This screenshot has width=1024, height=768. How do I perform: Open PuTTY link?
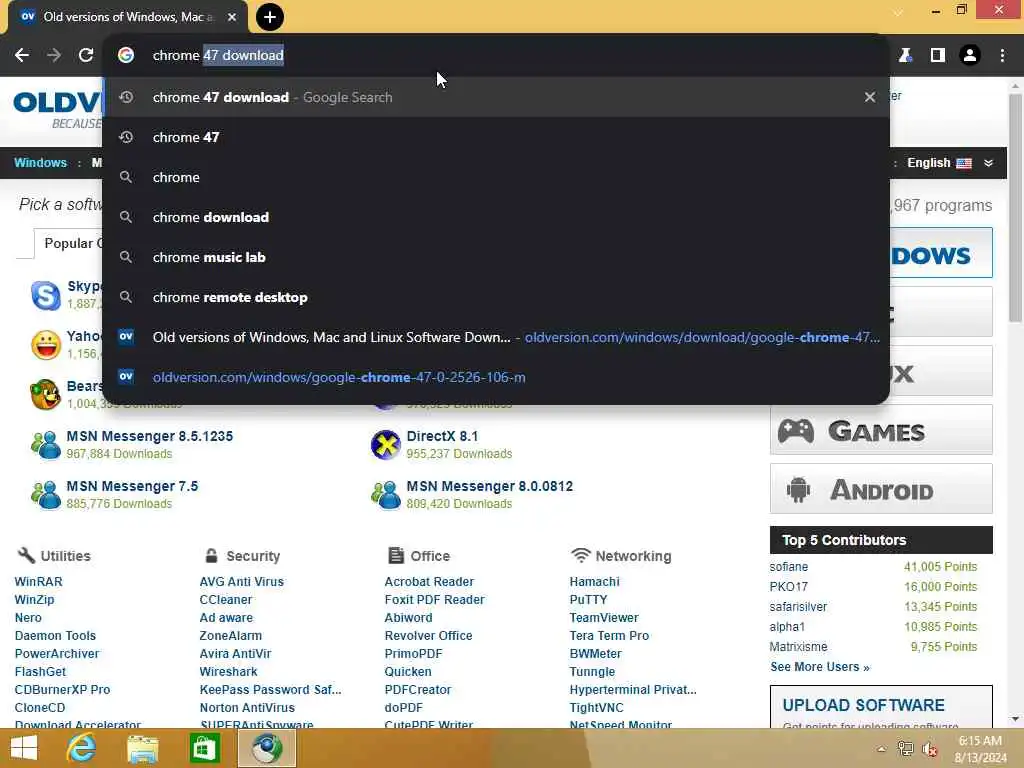click(x=588, y=600)
